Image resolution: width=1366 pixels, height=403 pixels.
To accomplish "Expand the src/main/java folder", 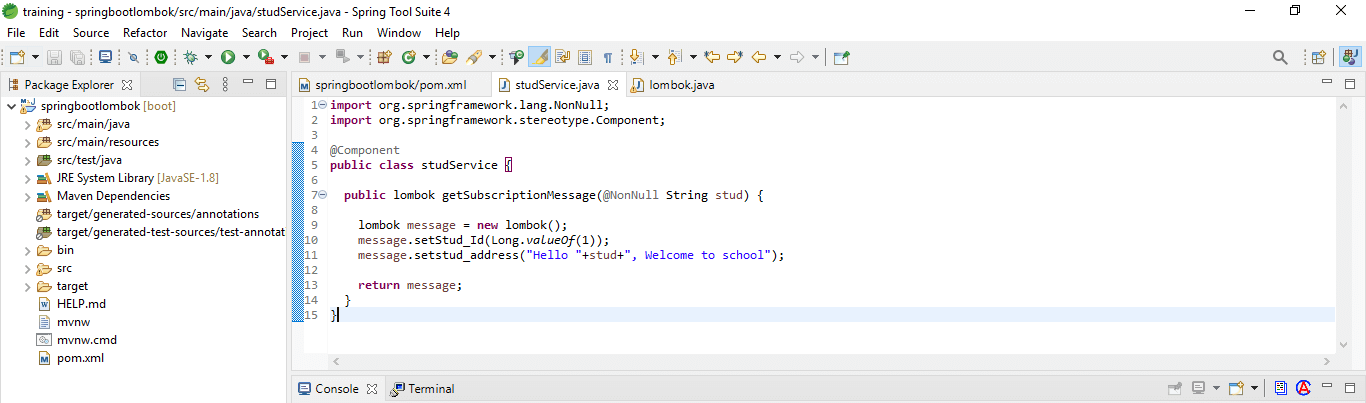I will tap(27, 124).
